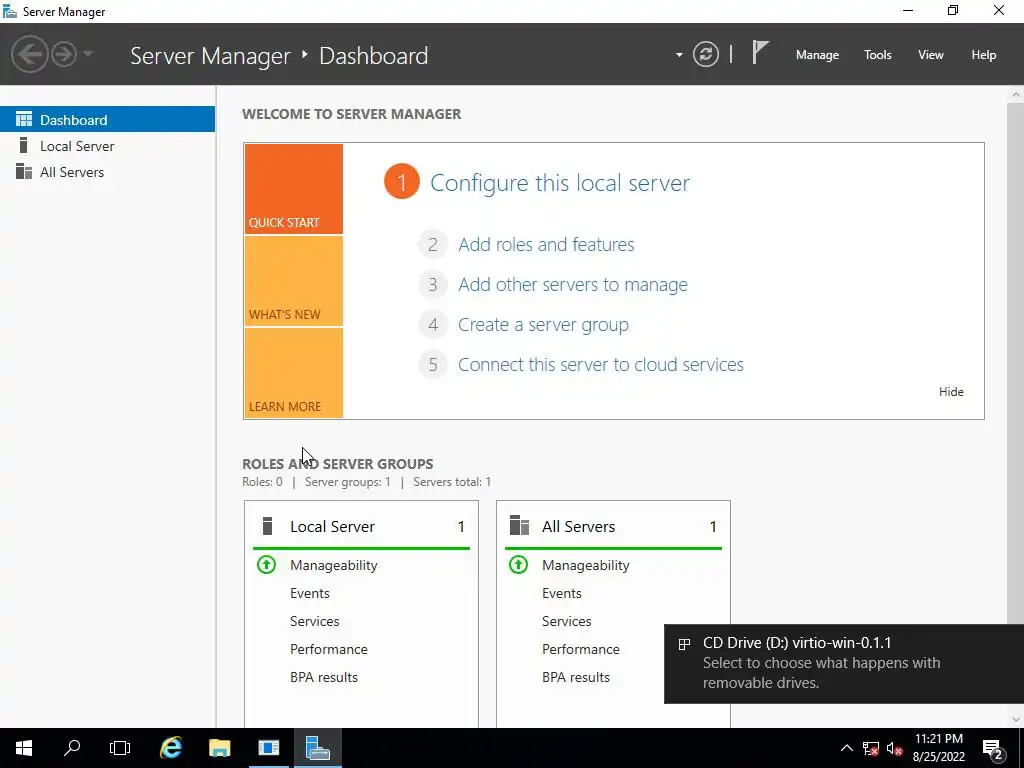Screen dimensions: 1024x768
Task: Open the View menu
Action: point(931,55)
